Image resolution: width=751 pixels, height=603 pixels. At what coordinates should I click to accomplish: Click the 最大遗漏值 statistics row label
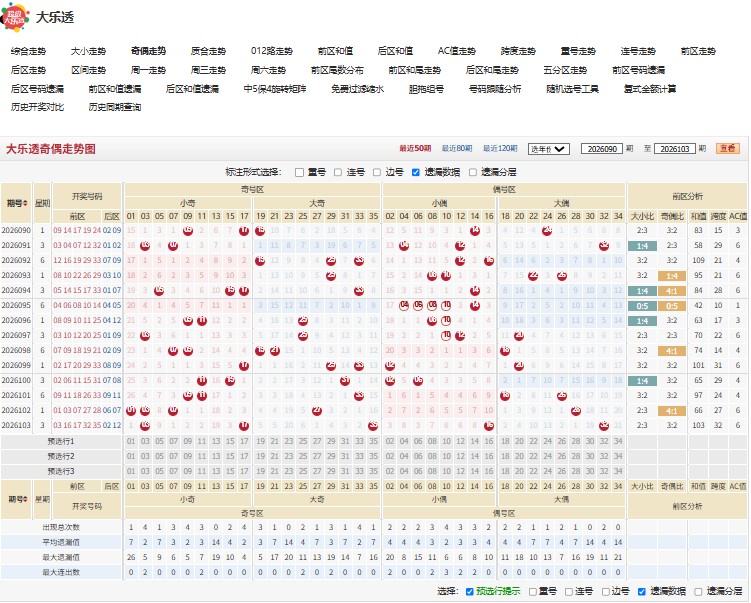tap(61, 557)
